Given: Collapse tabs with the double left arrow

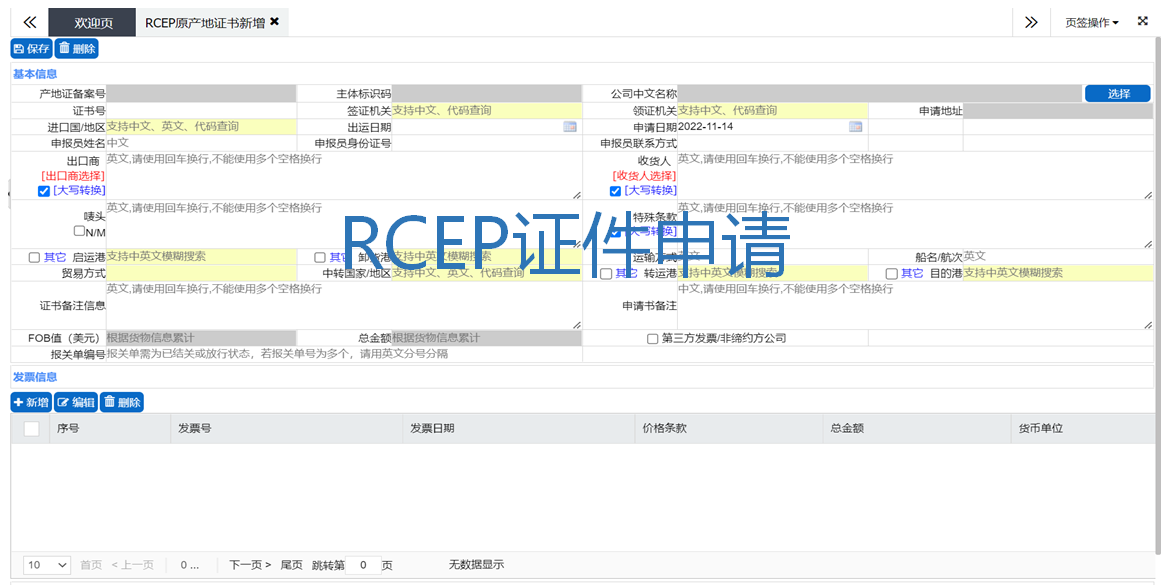Looking at the screenshot, I should tap(30, 22).
